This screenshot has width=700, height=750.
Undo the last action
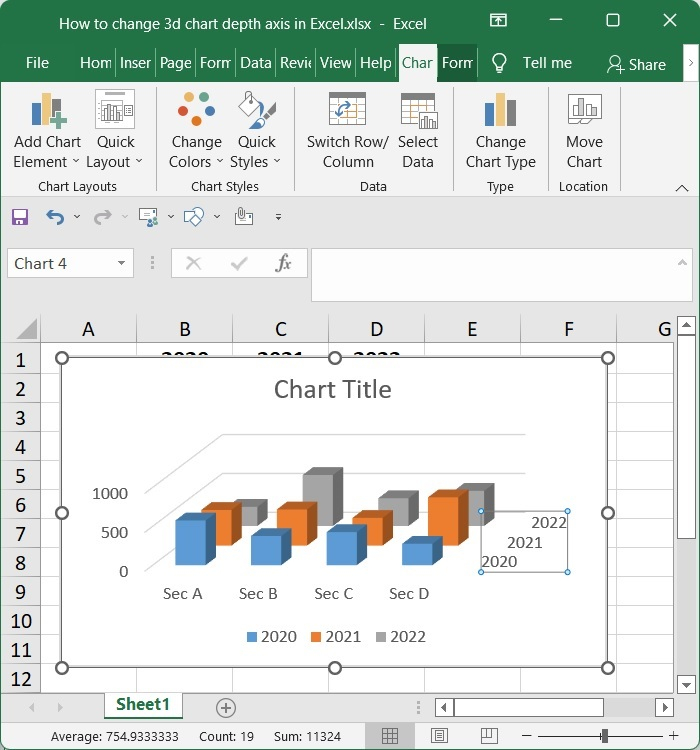pos(55,217)
